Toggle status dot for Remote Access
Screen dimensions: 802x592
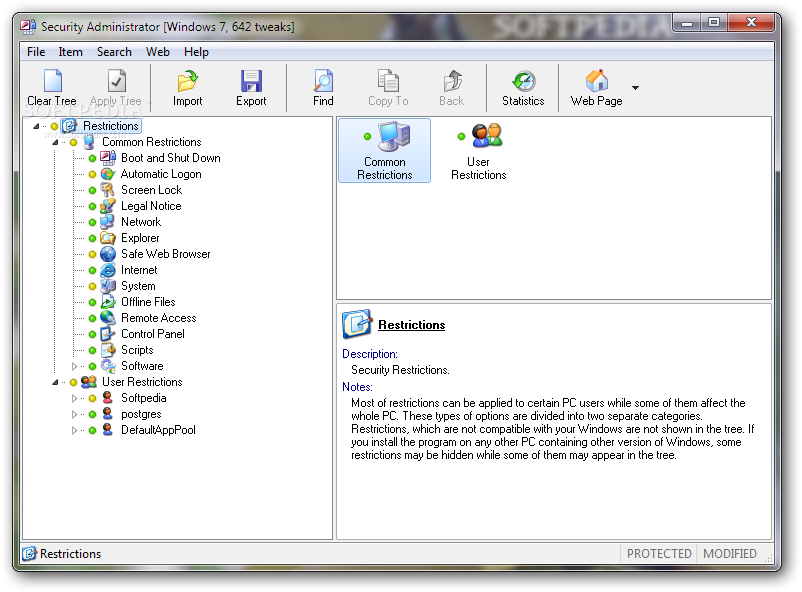[x=93, y=318]
